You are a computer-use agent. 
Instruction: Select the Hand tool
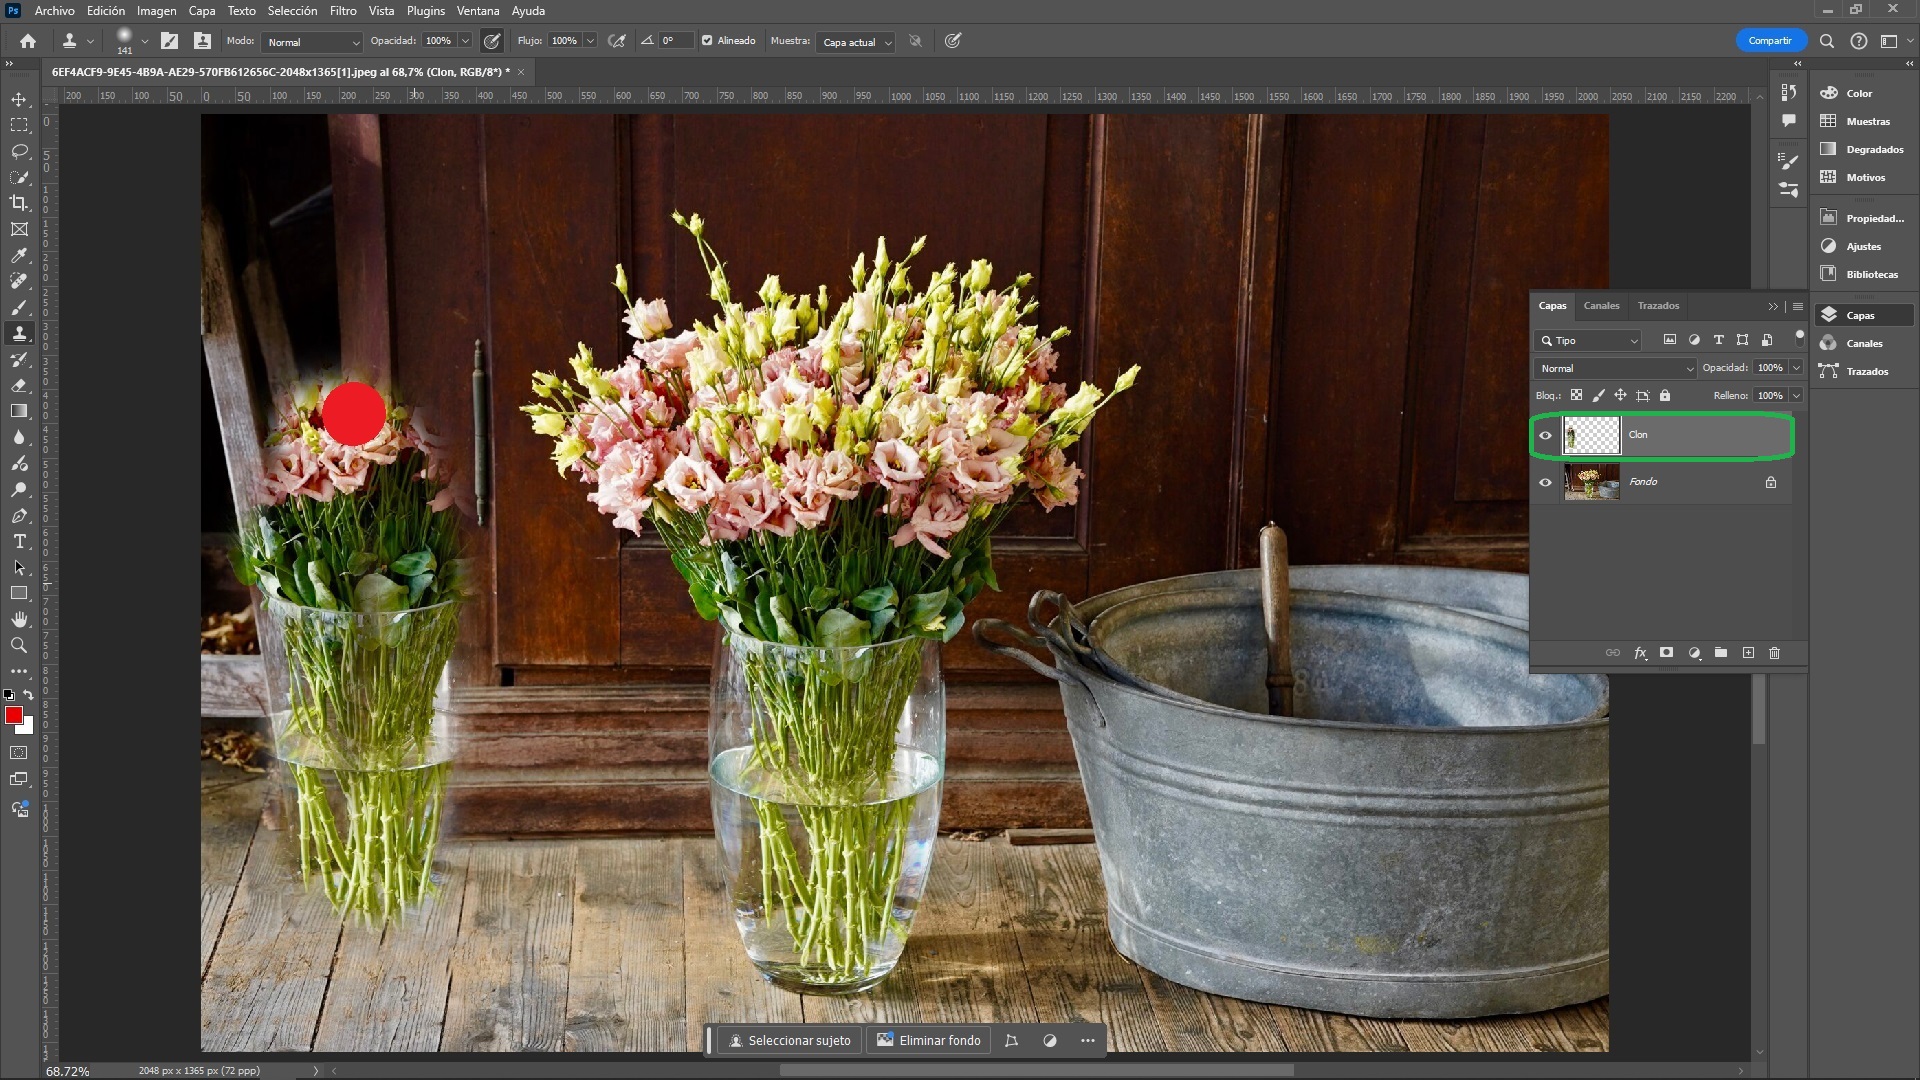pos(19,619)
